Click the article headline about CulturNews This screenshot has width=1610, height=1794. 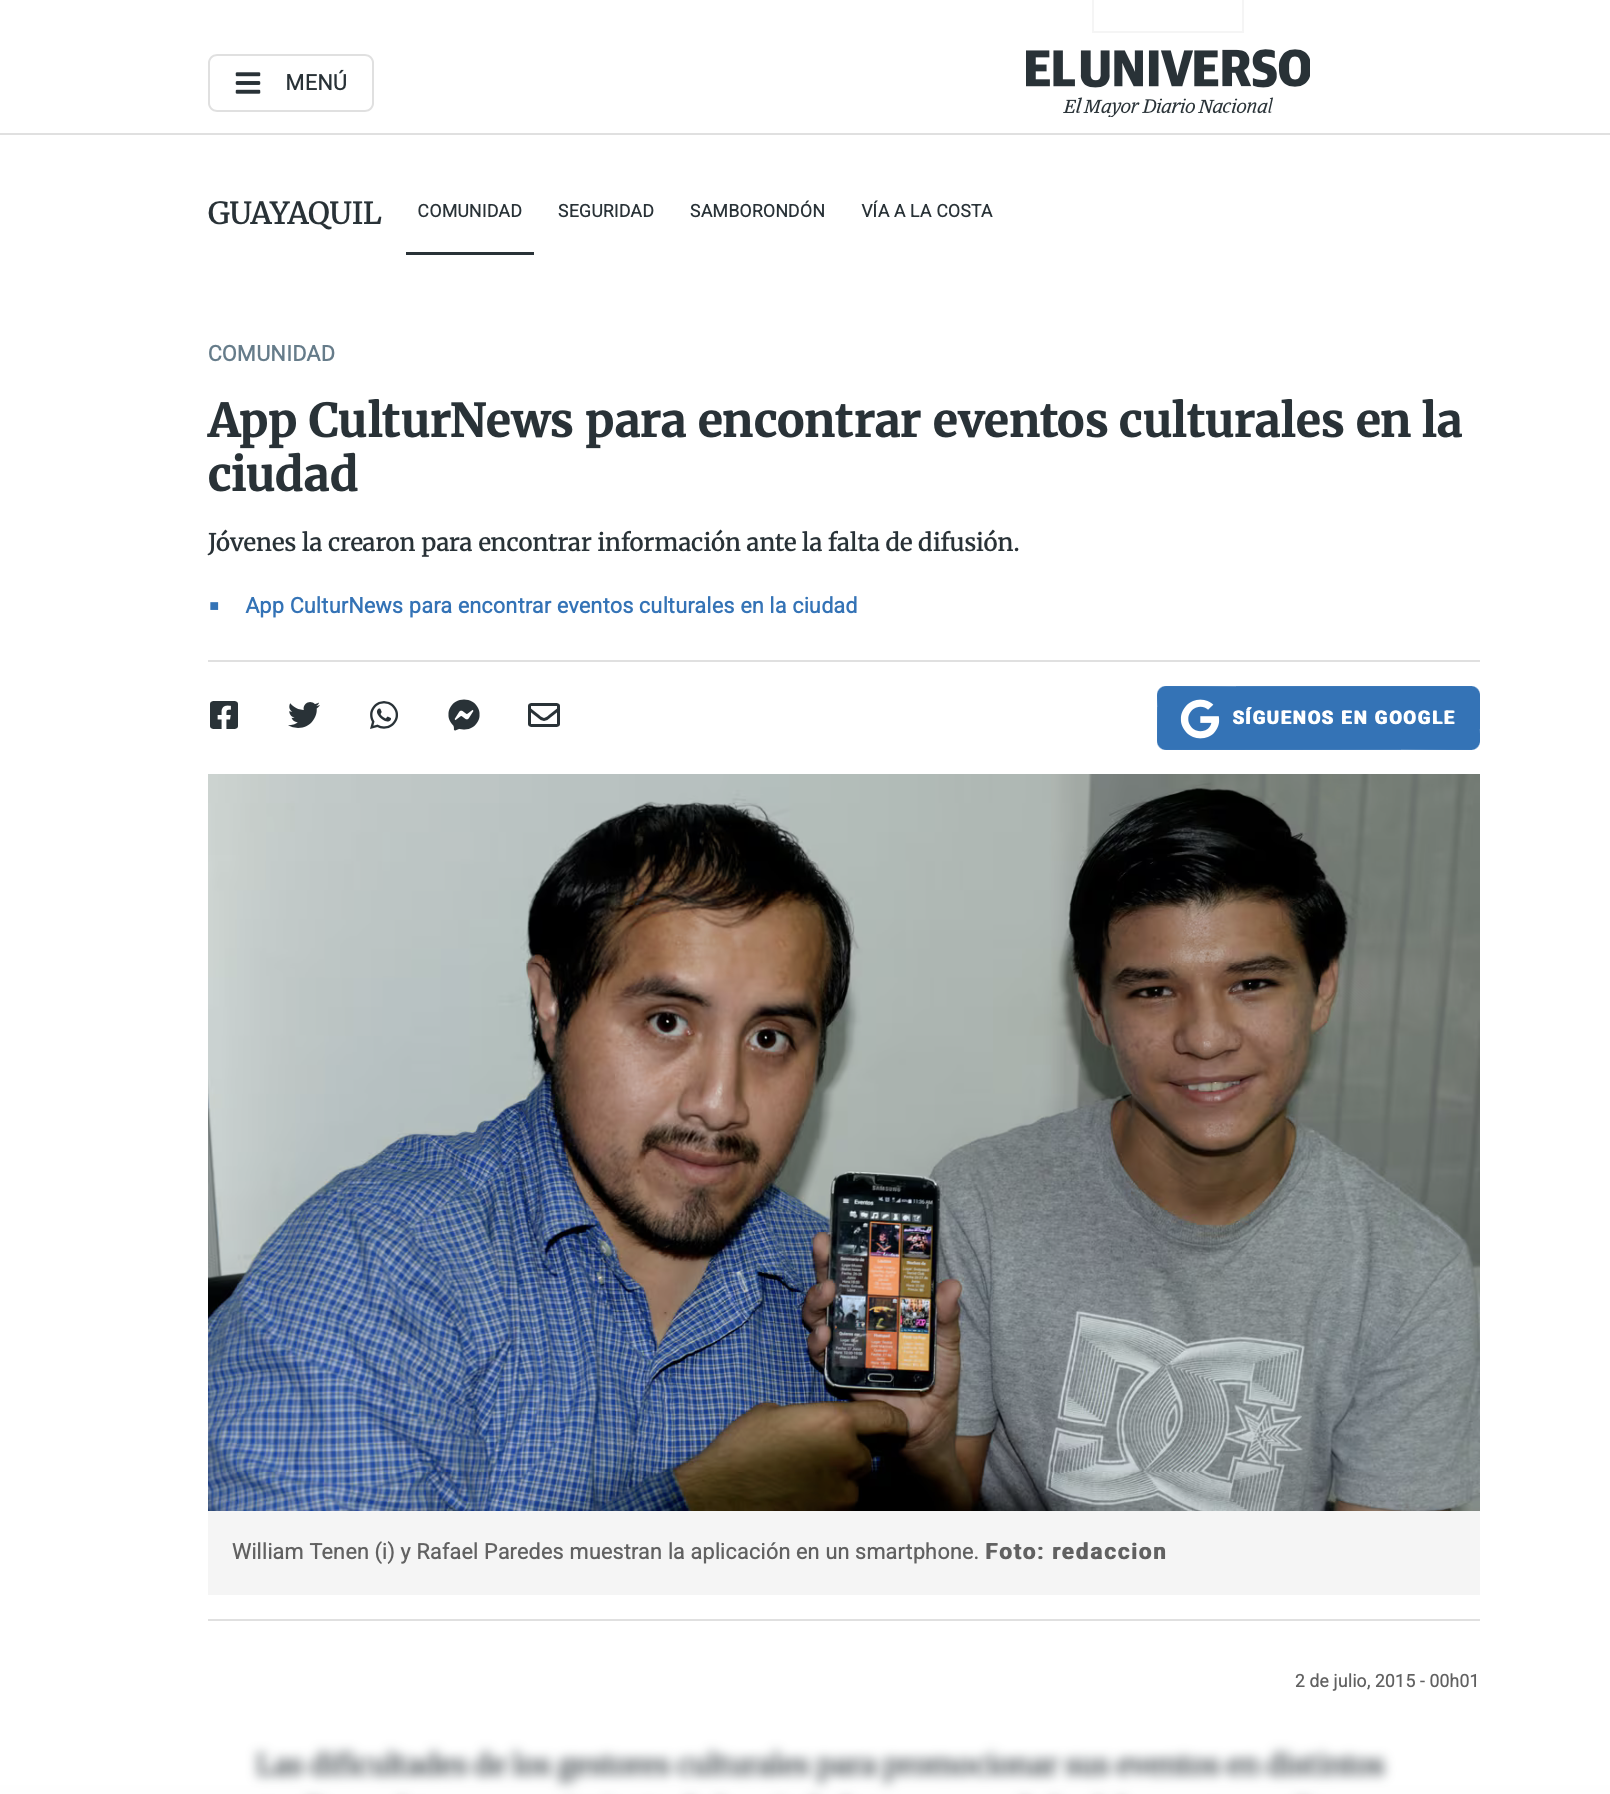point(835,446)
